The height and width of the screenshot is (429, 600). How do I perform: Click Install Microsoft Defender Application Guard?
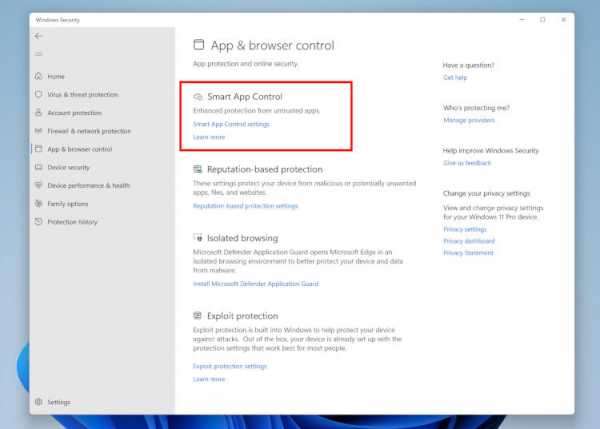point(256,284)
